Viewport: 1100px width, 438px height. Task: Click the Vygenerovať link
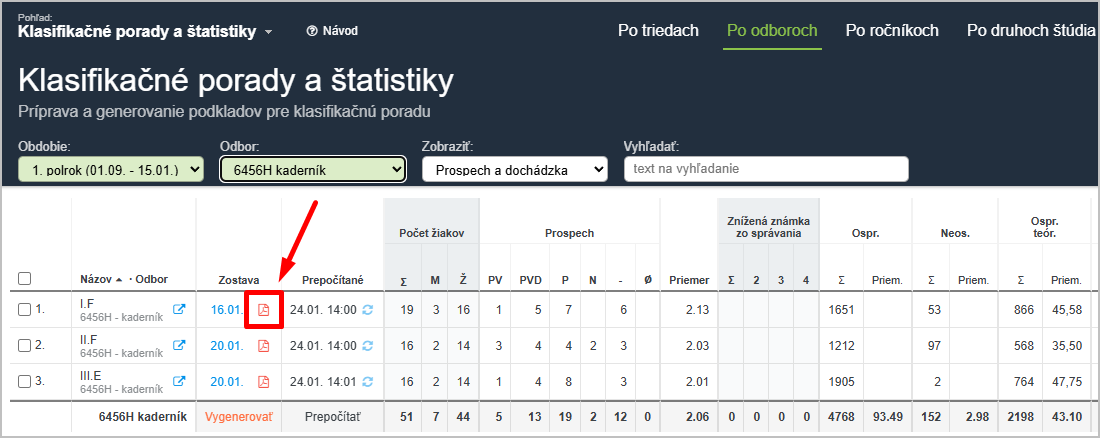[x=238, y=416]
